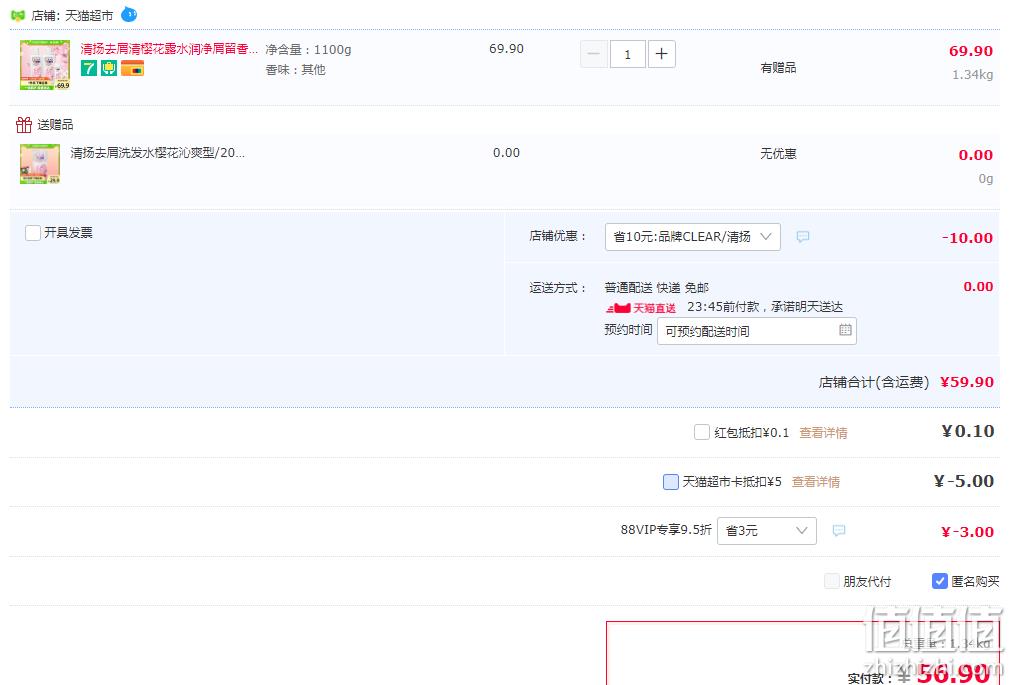The height and width of the screenshot is (685, 1013).
Task: Increase quantity with the plus button
Action: click(662, 54)
